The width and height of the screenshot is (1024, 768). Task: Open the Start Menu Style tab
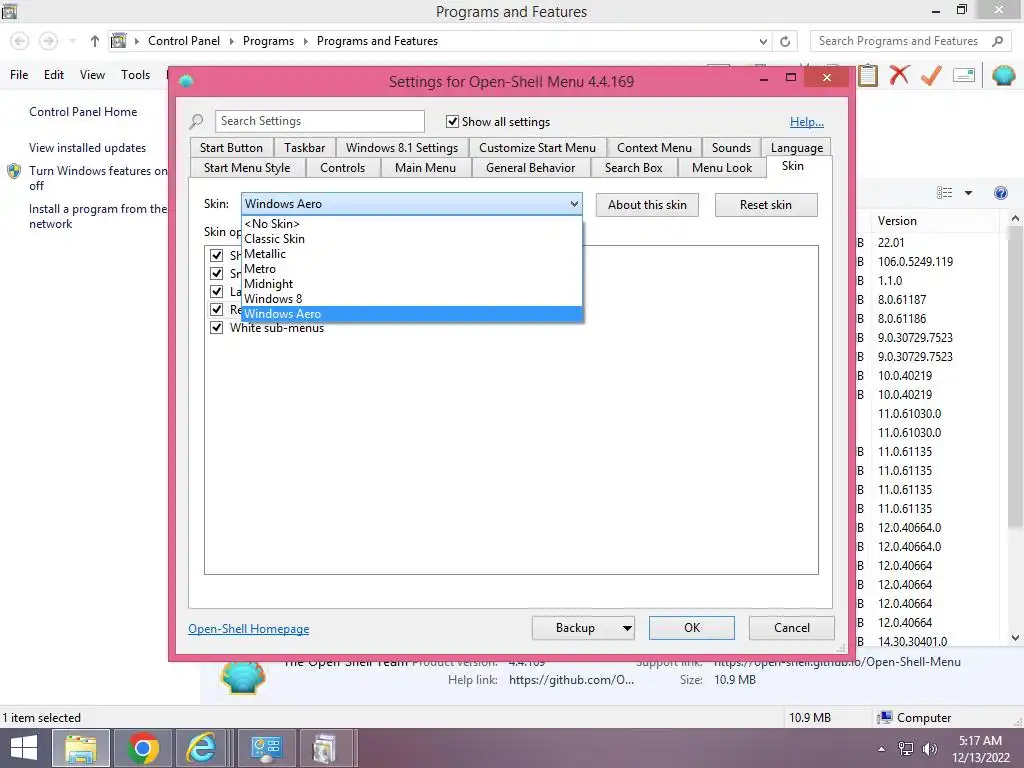[247, 168]
